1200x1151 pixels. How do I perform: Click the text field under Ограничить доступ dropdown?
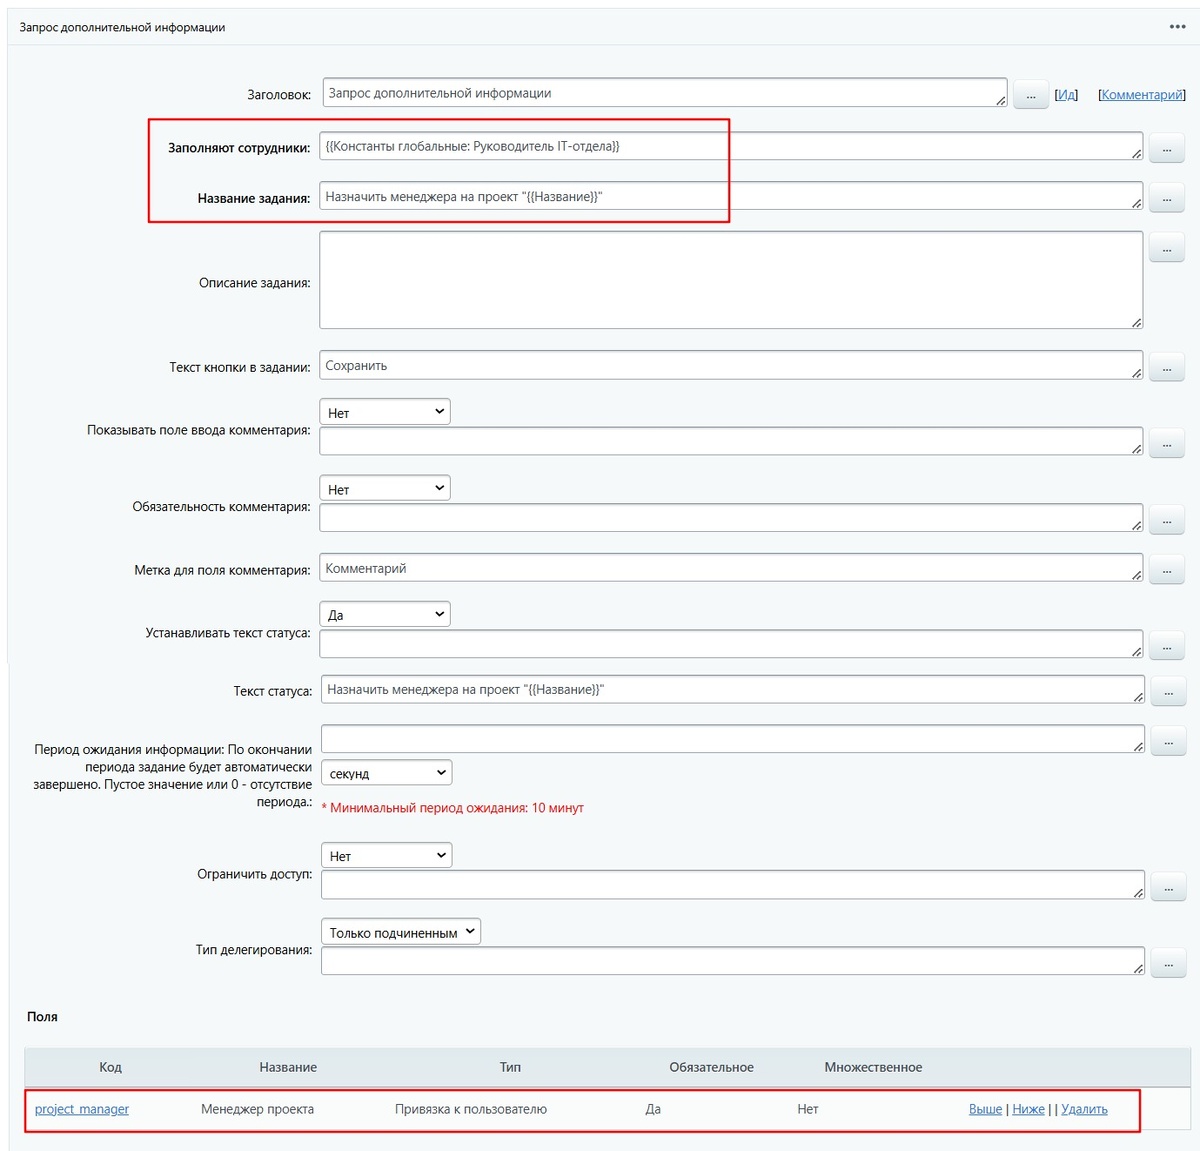pyautogui.click(x=733, y=885)
